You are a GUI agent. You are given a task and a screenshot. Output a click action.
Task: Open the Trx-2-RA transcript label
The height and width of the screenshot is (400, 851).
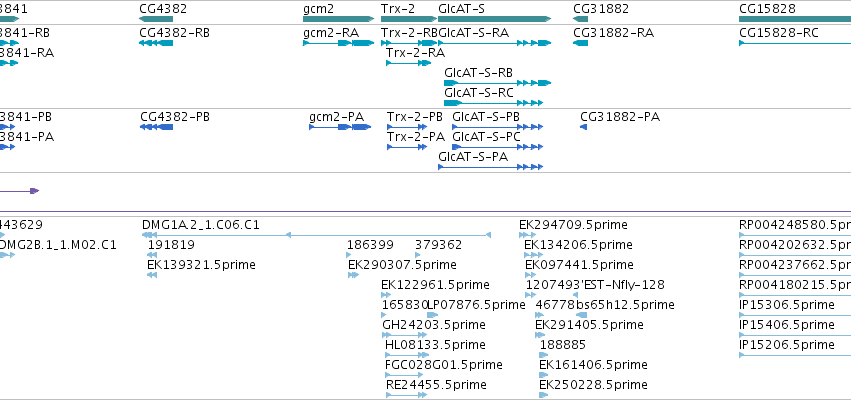[415, 53]
